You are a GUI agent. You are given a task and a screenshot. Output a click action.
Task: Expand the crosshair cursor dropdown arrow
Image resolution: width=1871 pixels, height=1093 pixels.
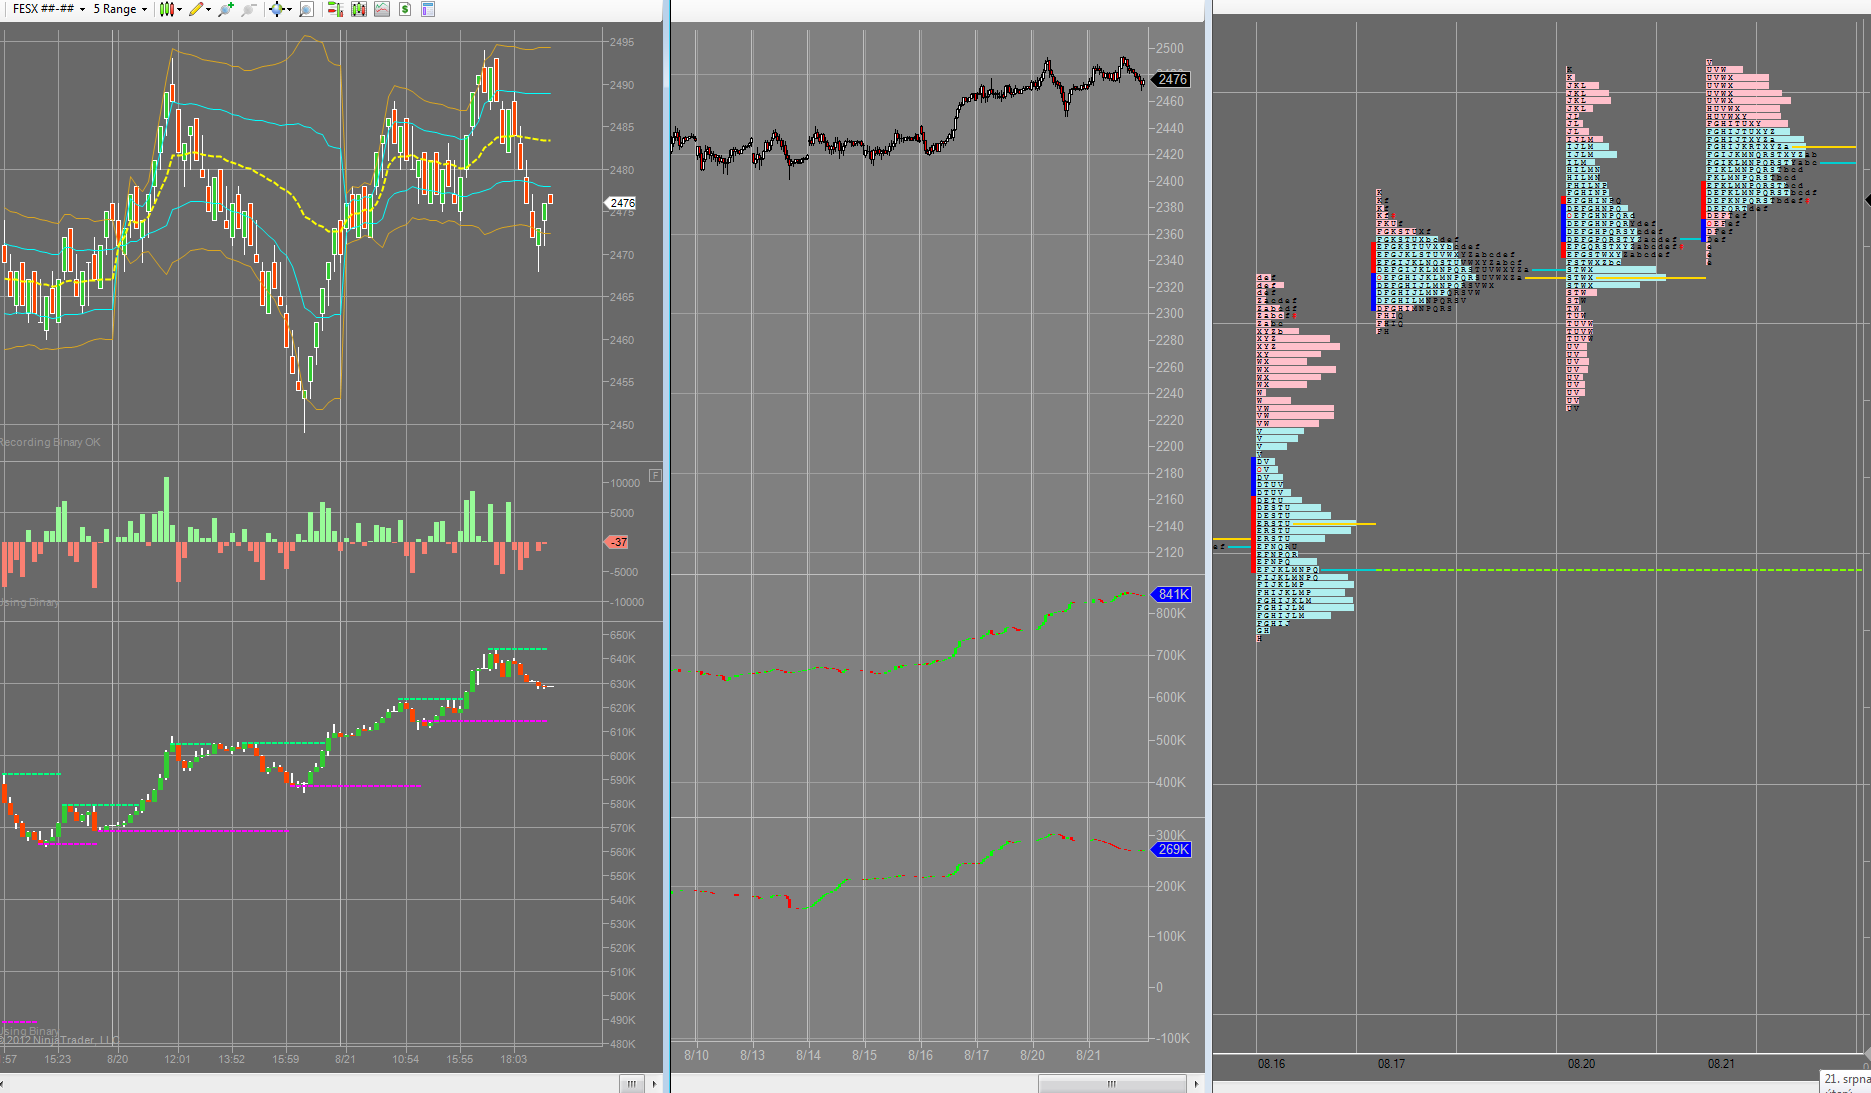[x=289, y=10]
